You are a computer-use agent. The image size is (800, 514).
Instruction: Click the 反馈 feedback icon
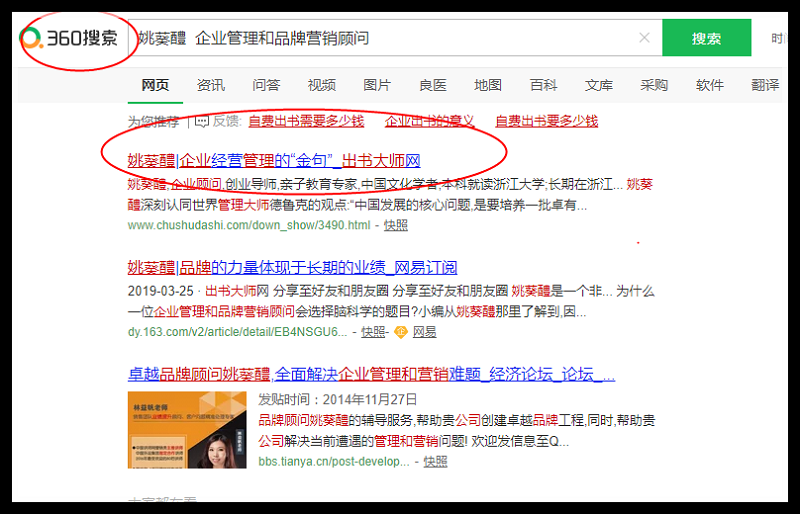click(x=201, y=121)
